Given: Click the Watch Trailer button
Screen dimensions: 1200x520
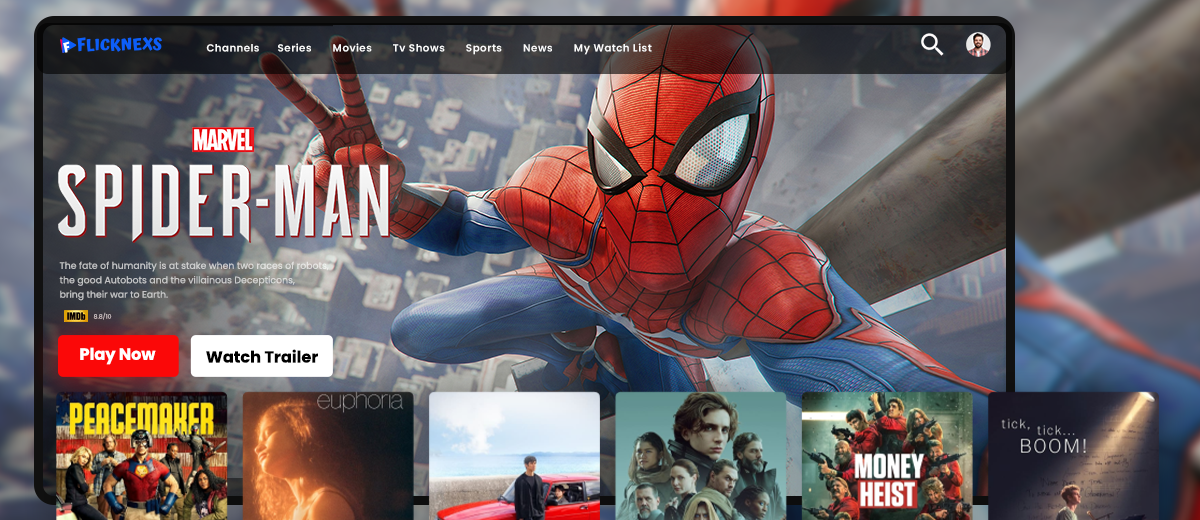Looking at the screenshot, I should pyautogui.click(x=261, y=357).
